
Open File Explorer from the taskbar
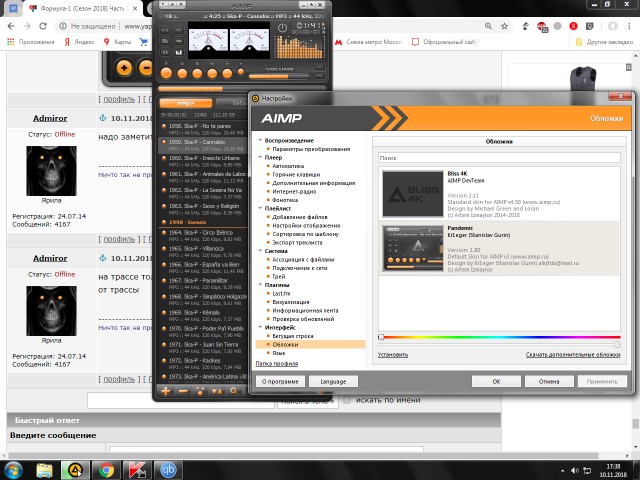44,470
